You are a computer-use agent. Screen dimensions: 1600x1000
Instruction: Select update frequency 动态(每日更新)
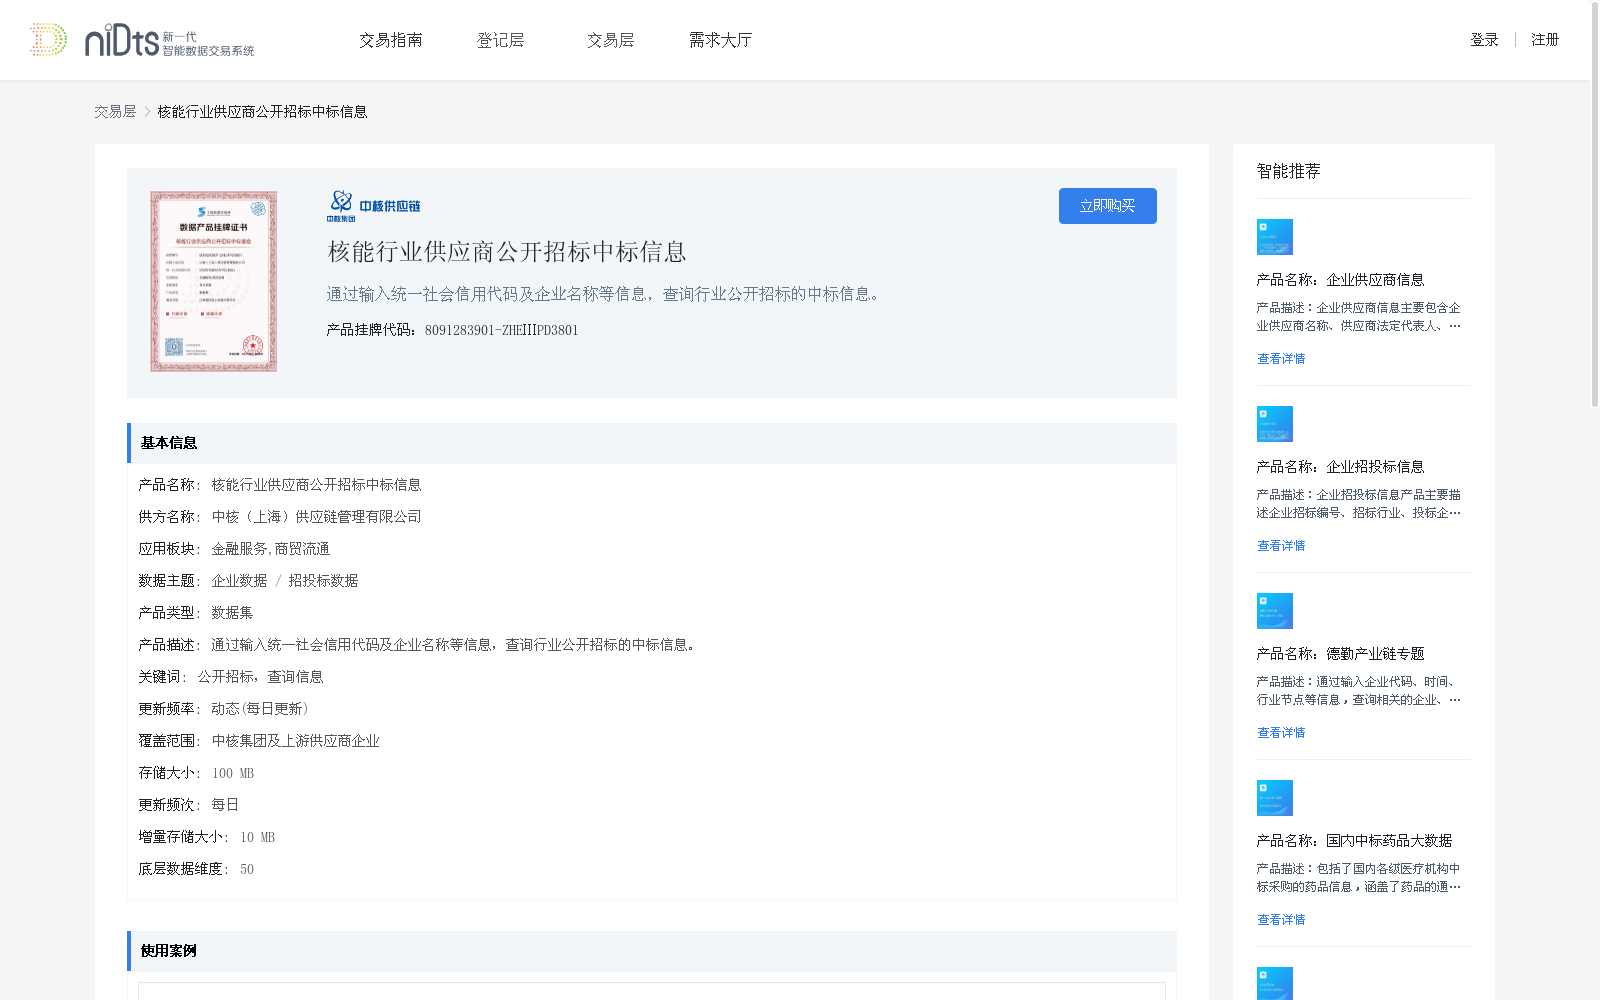point(260,709)
